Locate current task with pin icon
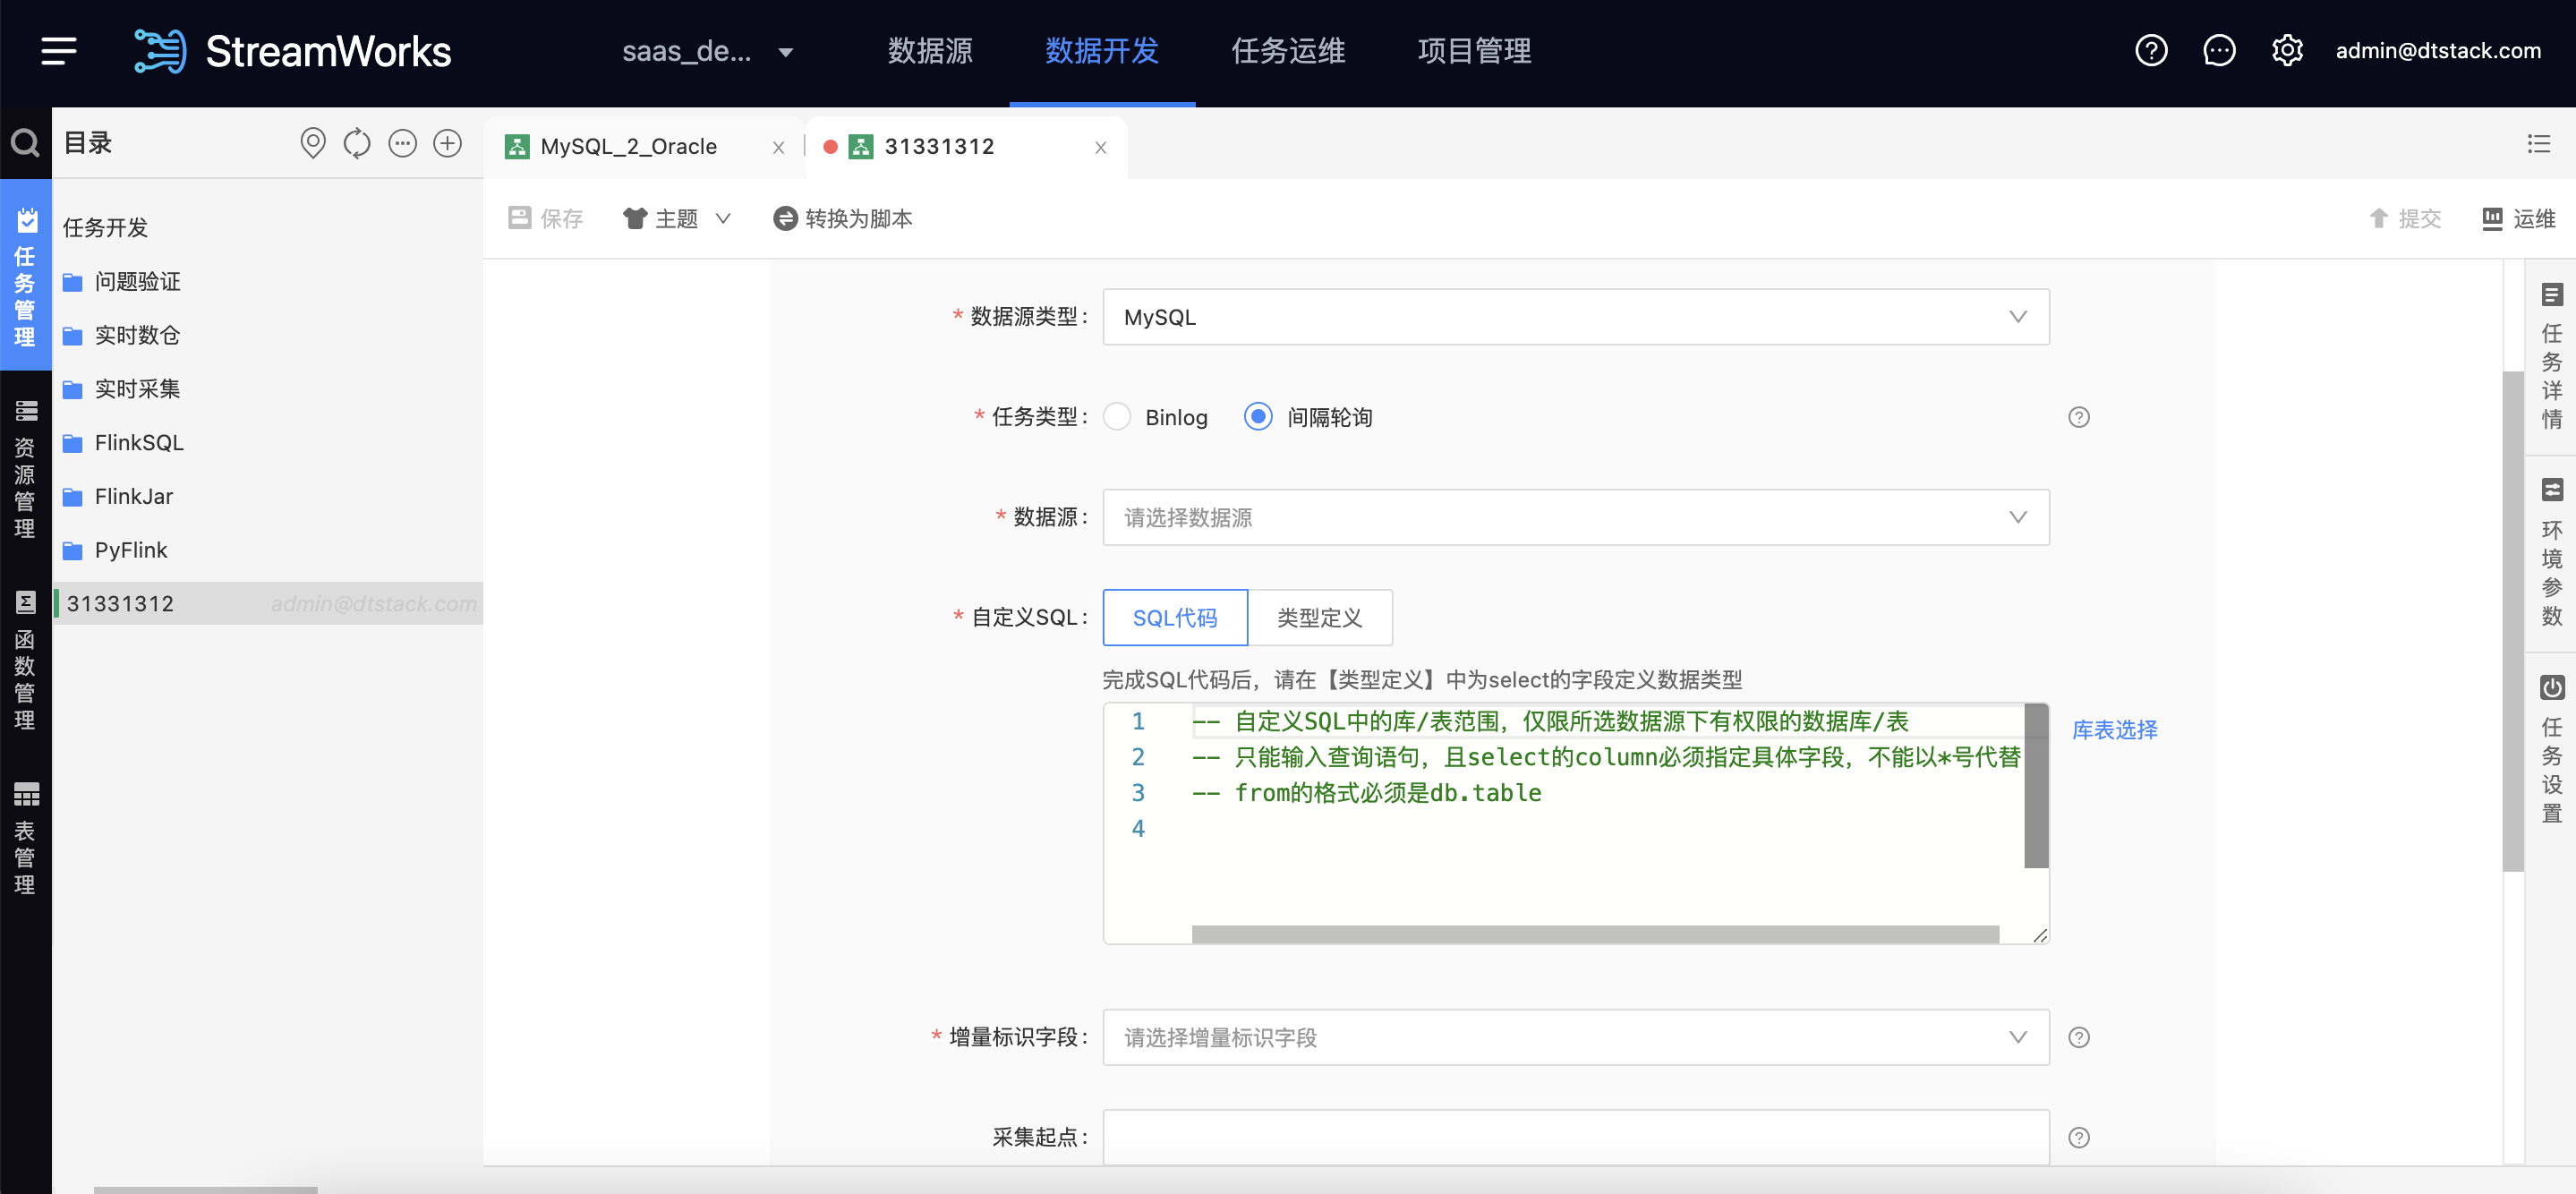The width and height of the screenshot is (2576, 1194). point(312,144)
